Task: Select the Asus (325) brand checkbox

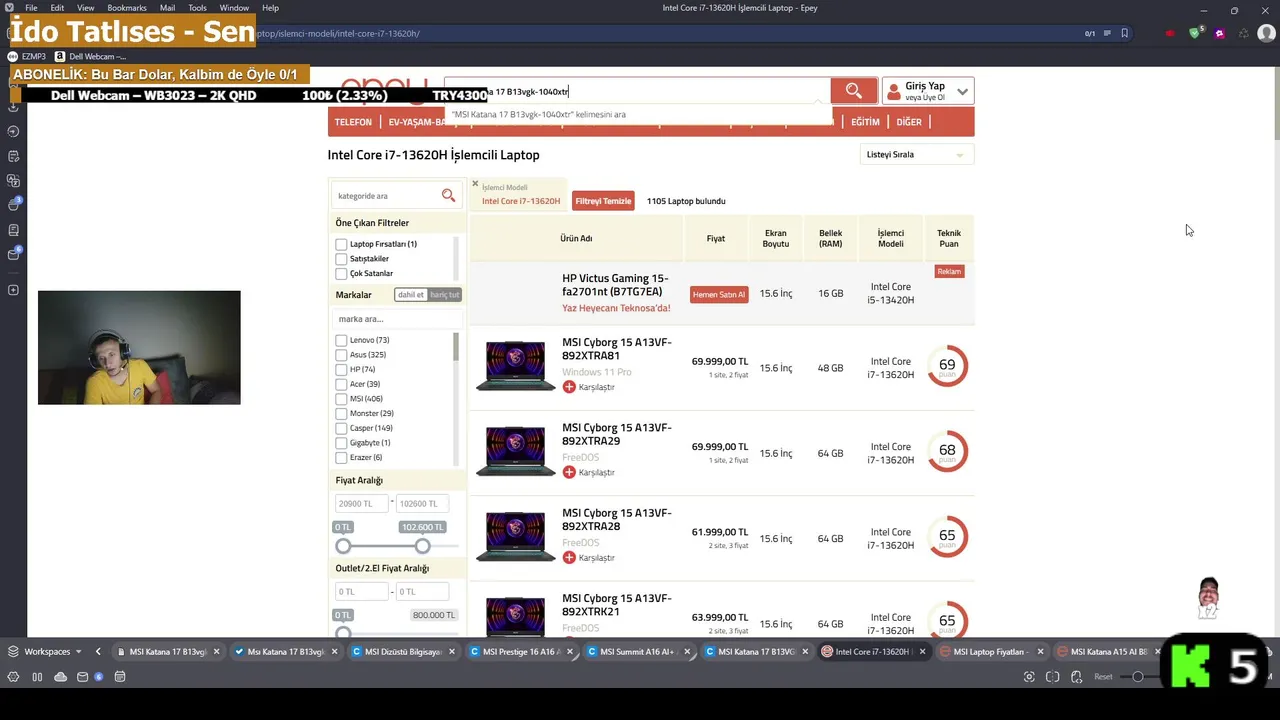Action: click(x=341, y=355)
